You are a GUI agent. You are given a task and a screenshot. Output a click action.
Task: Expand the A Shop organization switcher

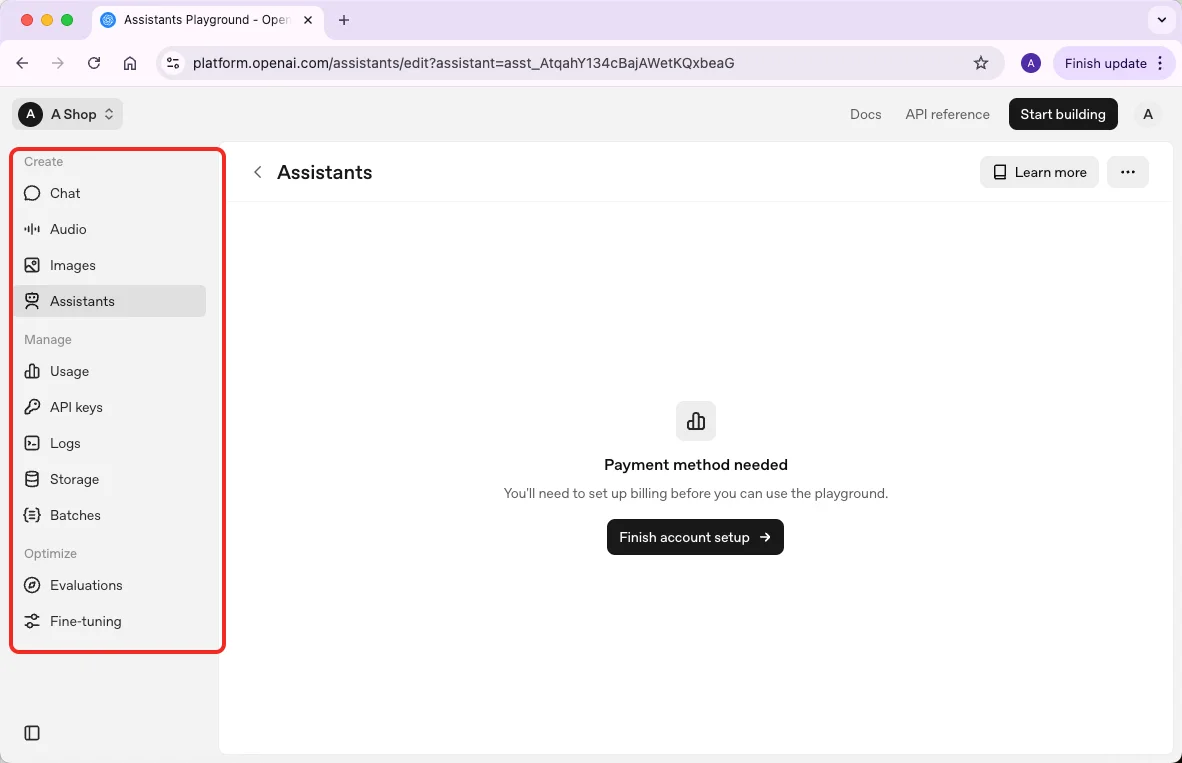(68, 114)
